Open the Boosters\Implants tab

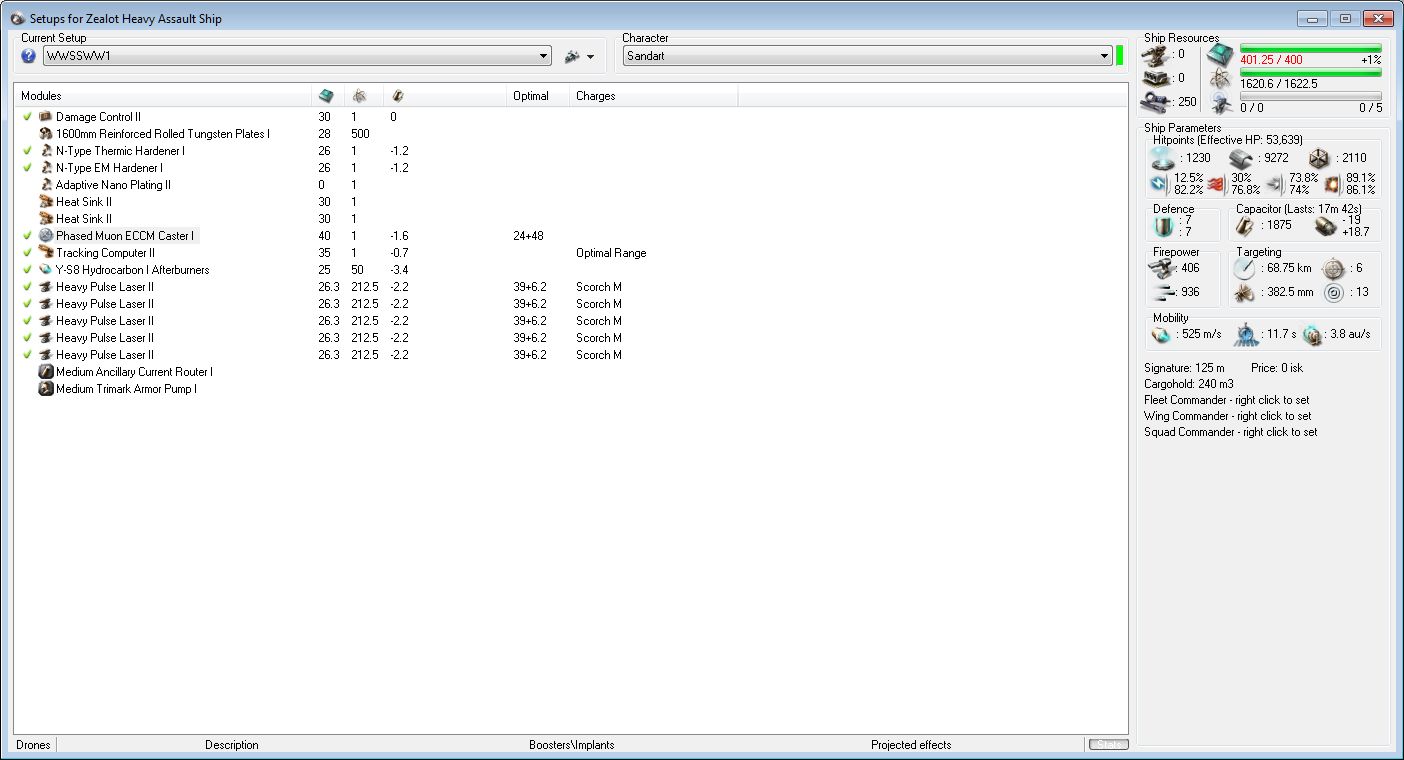coord(572,745)
